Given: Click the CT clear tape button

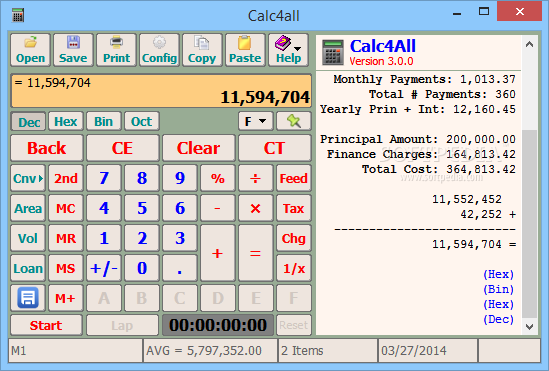Looking at the screenshot, I should click(x=274, y=148).
